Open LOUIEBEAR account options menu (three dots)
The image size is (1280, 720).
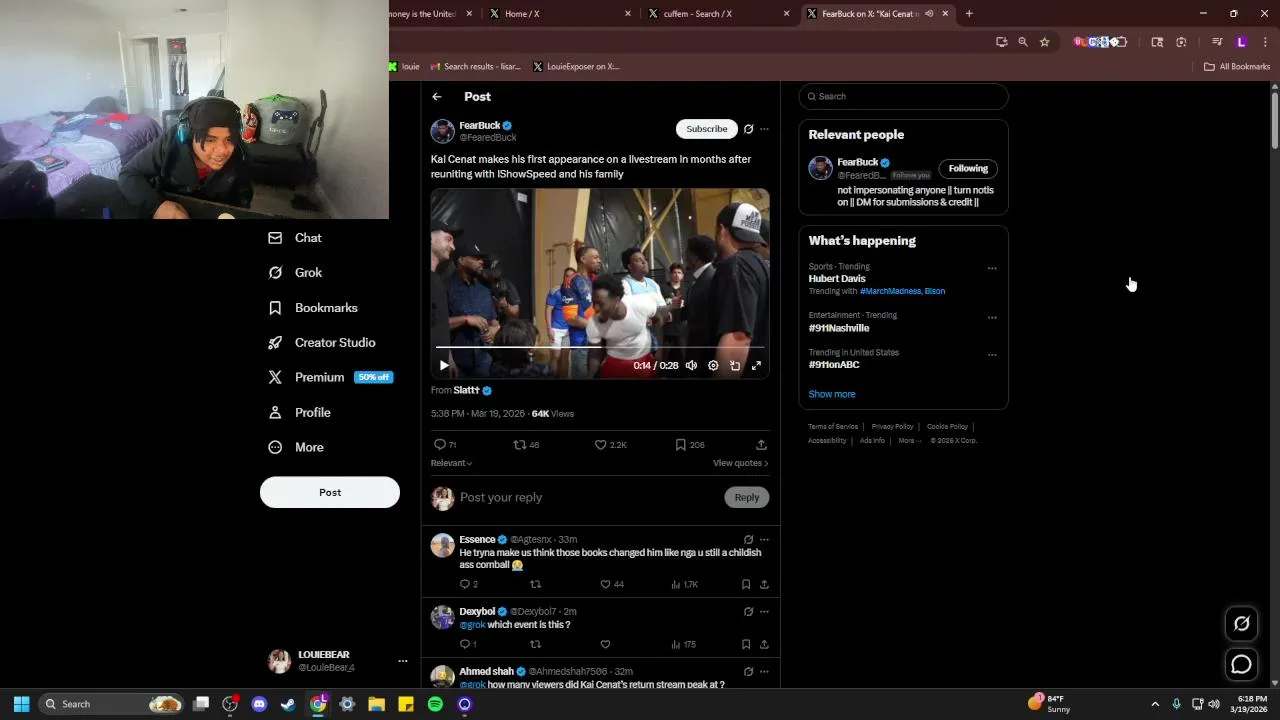pyautogui.click(x=403, y=661)
